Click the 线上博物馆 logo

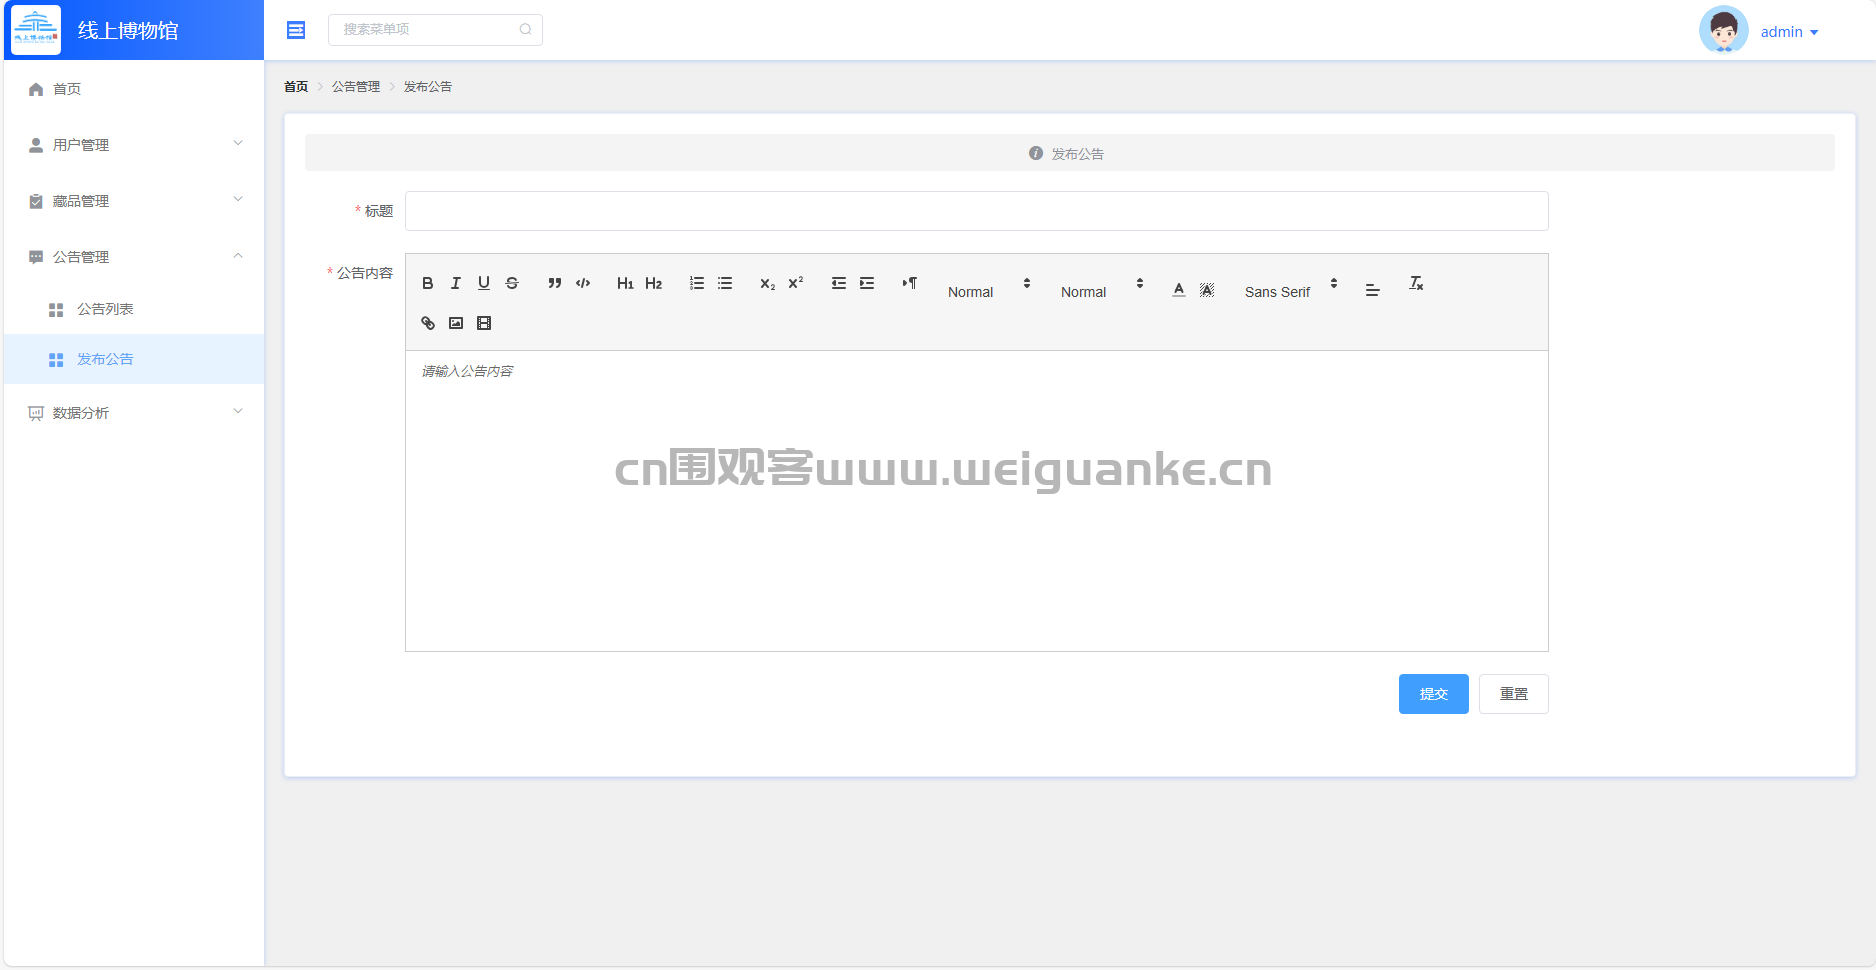[x=36, y=30]
